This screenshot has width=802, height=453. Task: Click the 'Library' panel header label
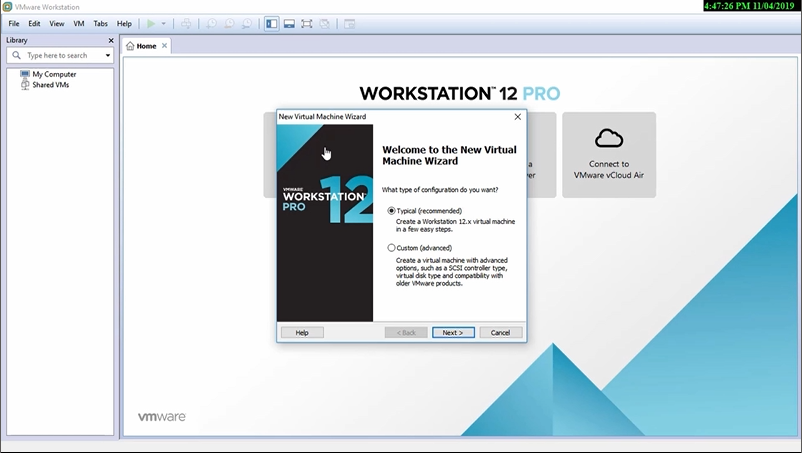click(17, 40)
